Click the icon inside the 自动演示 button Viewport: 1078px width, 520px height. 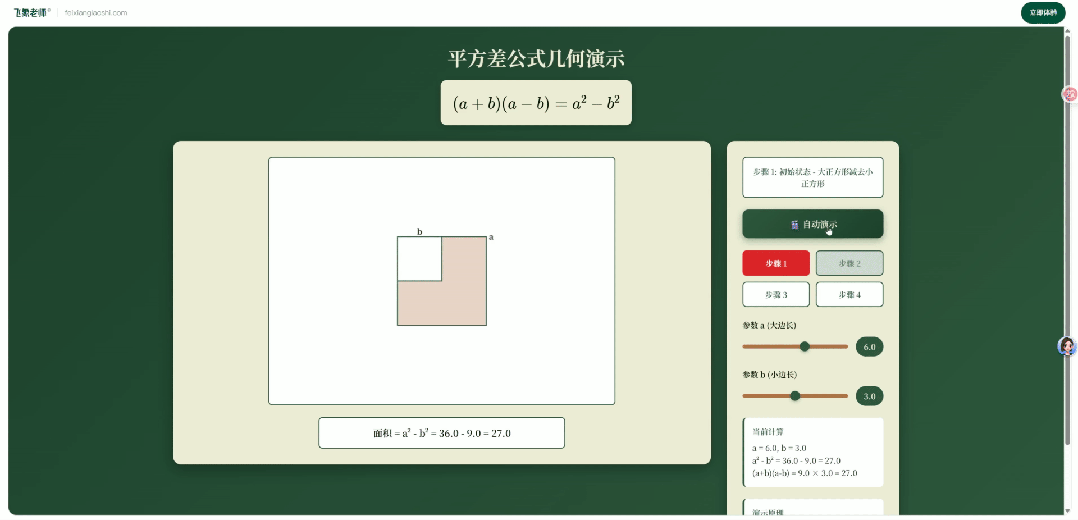pos(794,225)
